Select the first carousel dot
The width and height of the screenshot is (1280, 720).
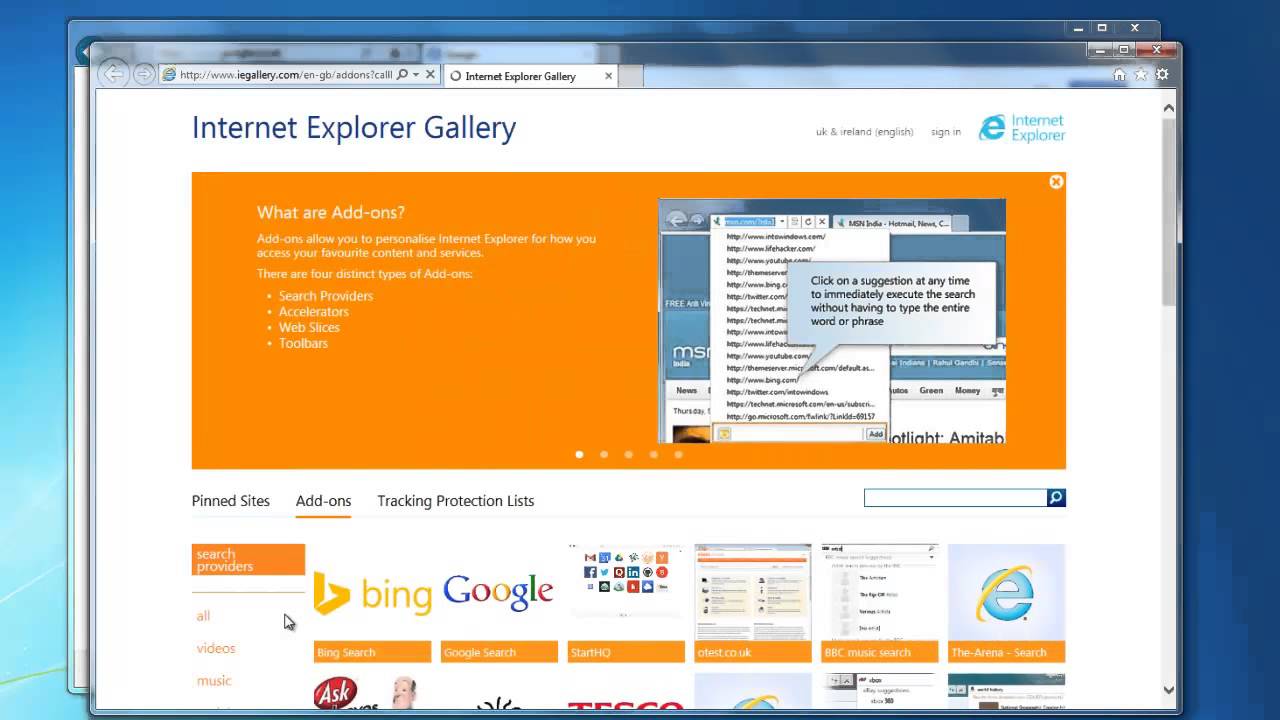579,454
